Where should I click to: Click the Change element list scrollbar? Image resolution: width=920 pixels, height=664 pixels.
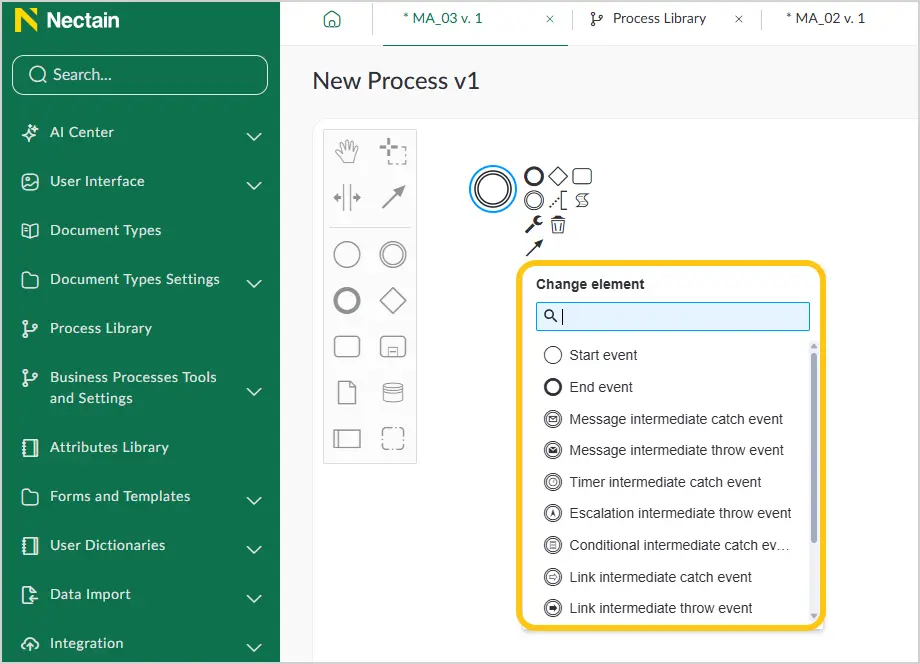814,447
